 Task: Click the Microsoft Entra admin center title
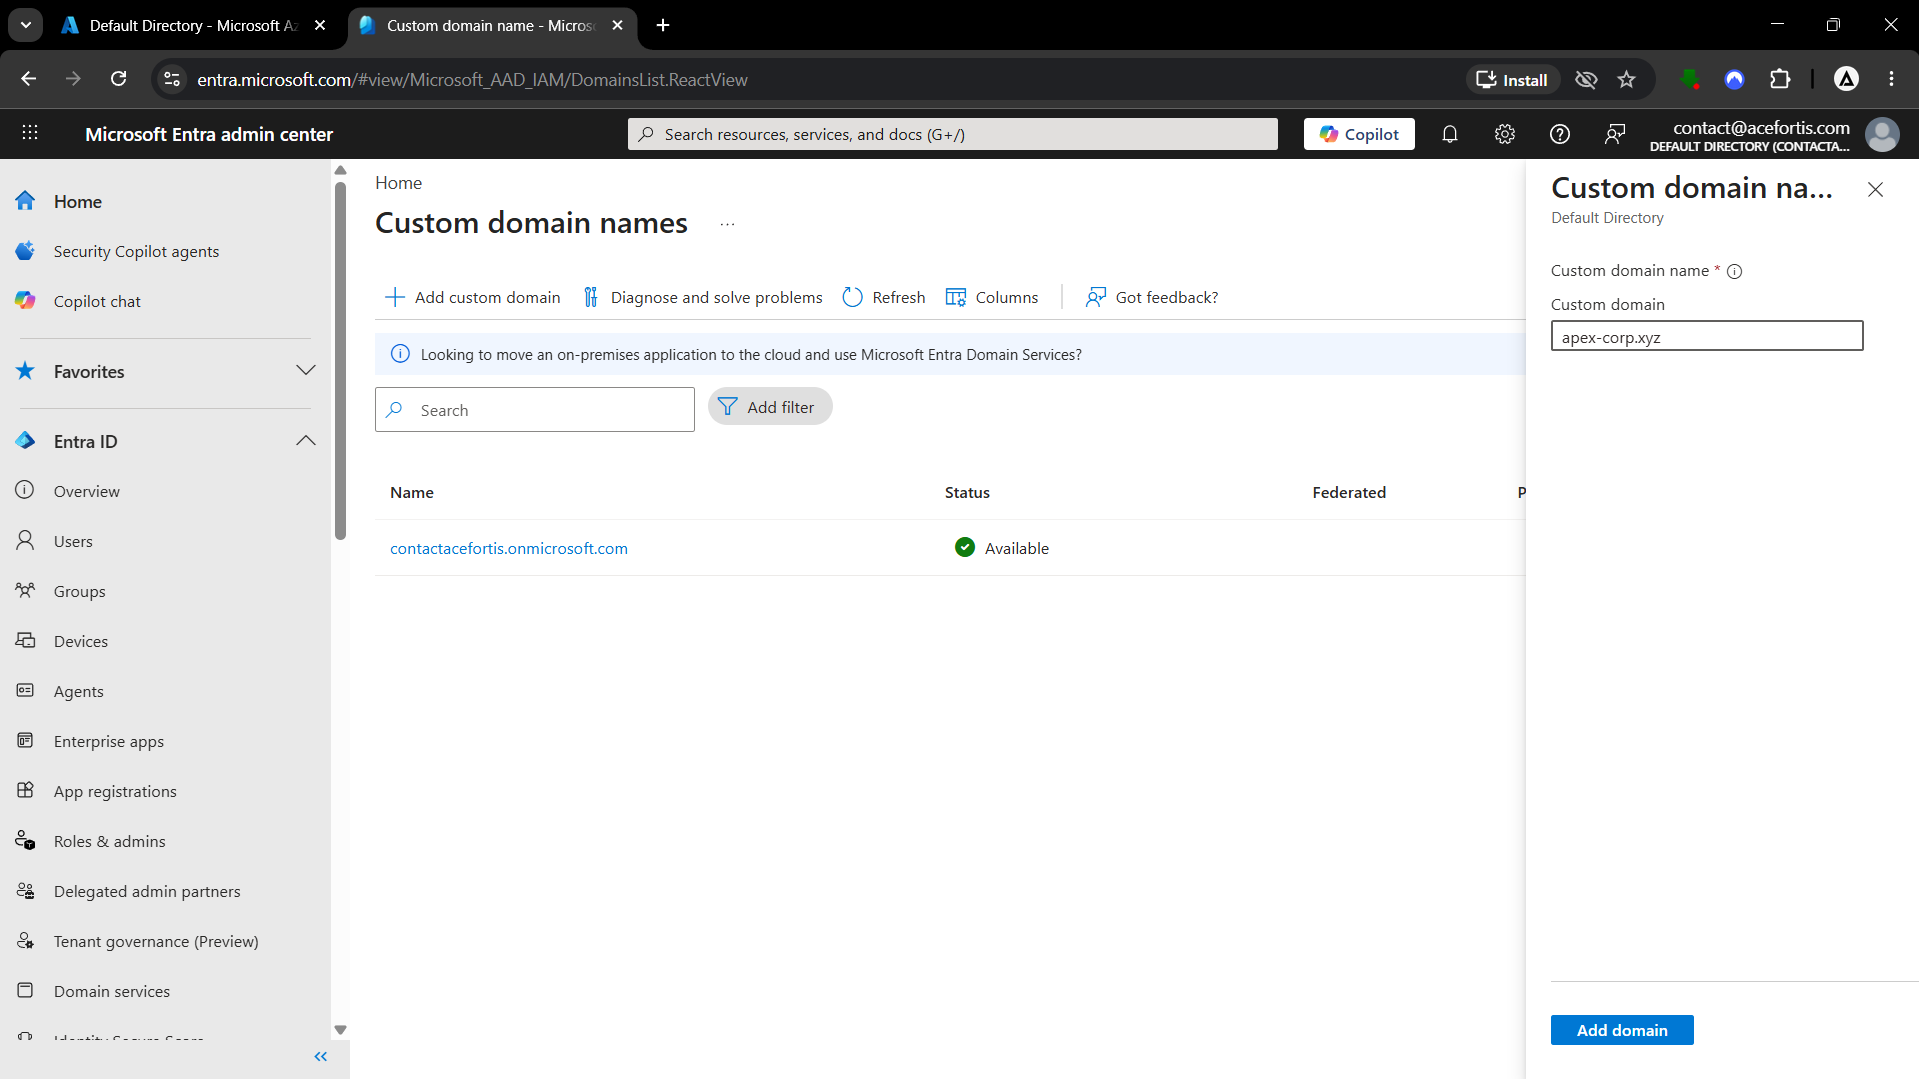coord(209,134)
